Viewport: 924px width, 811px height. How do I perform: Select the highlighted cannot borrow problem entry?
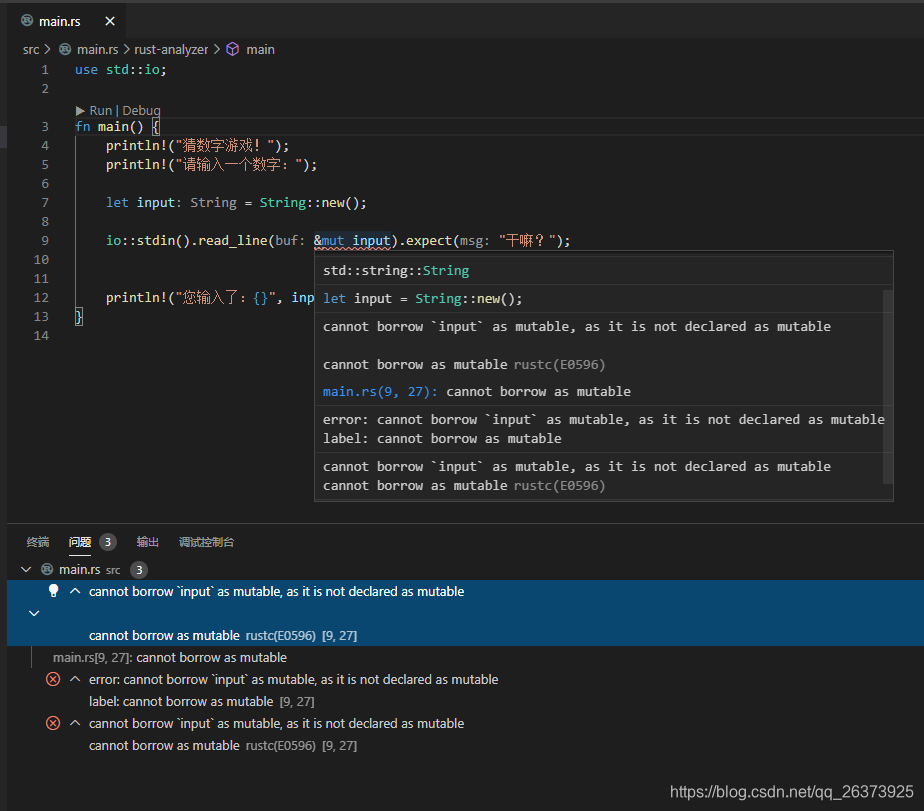466,613
